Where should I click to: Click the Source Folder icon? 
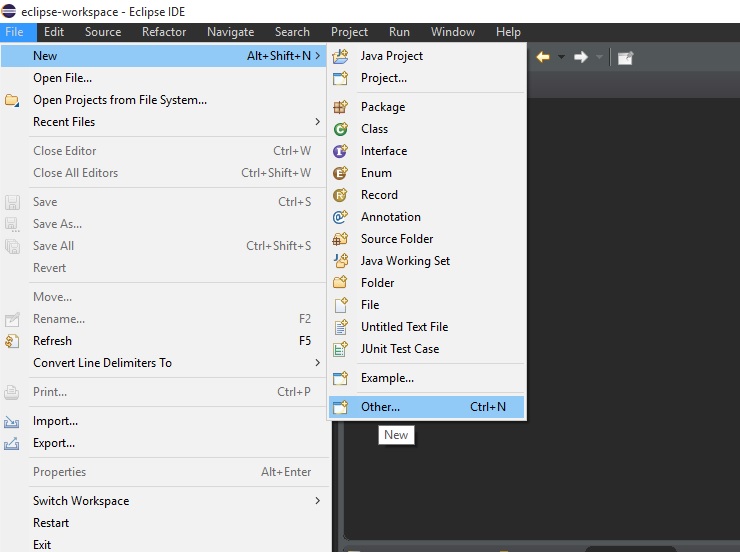coord(340,239)
